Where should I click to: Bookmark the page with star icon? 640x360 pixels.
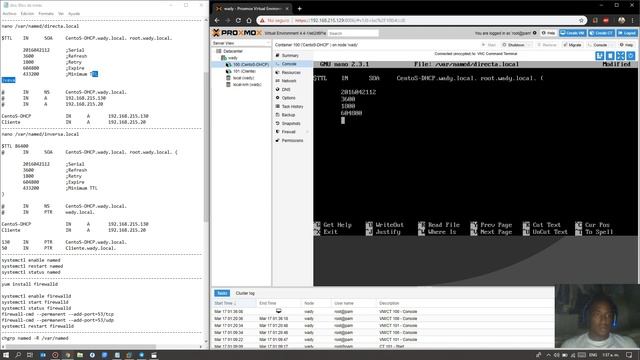(581, 20)
